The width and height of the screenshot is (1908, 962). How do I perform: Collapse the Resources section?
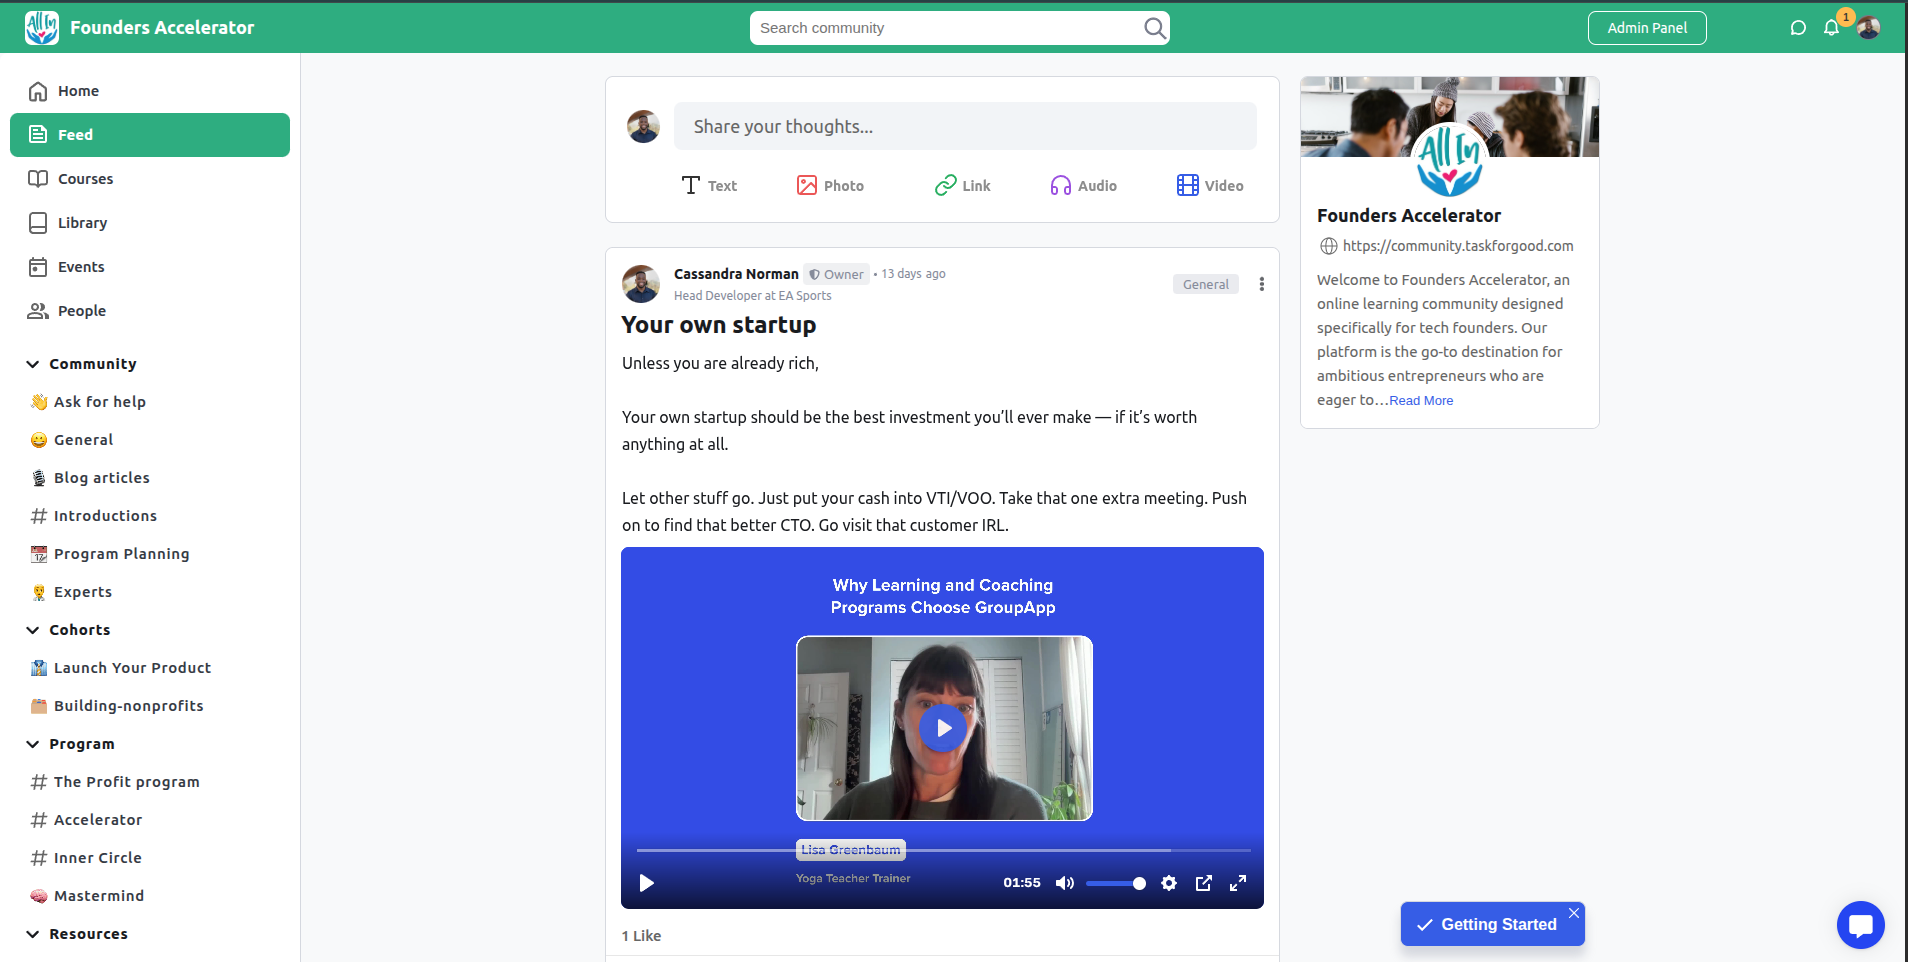click(x=33, y=934)
